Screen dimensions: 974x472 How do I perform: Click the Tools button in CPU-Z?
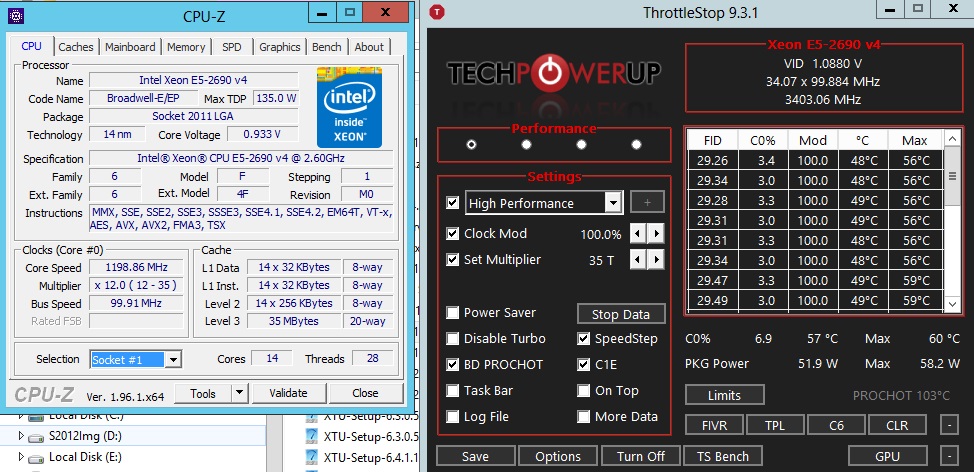pyautogui.click(x=203, y=393)
